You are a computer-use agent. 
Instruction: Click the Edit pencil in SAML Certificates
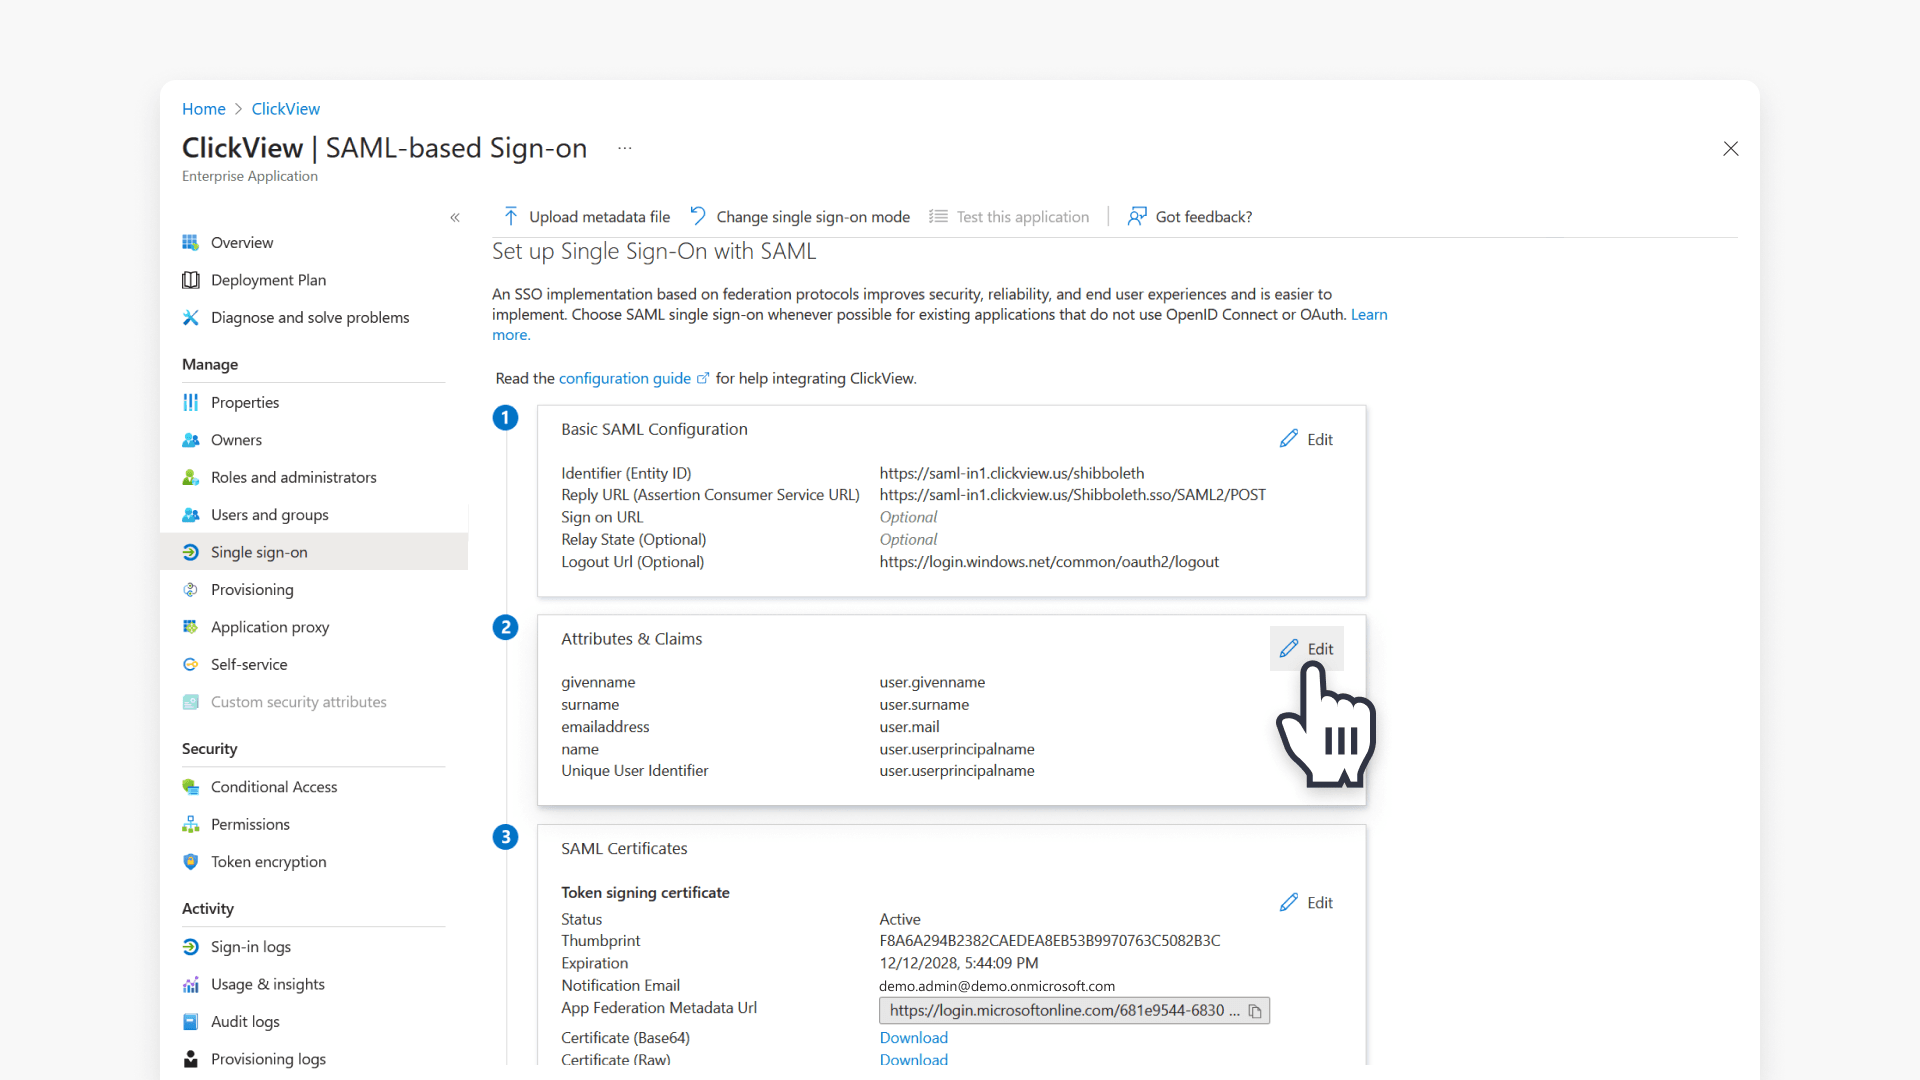(1306, 902)
